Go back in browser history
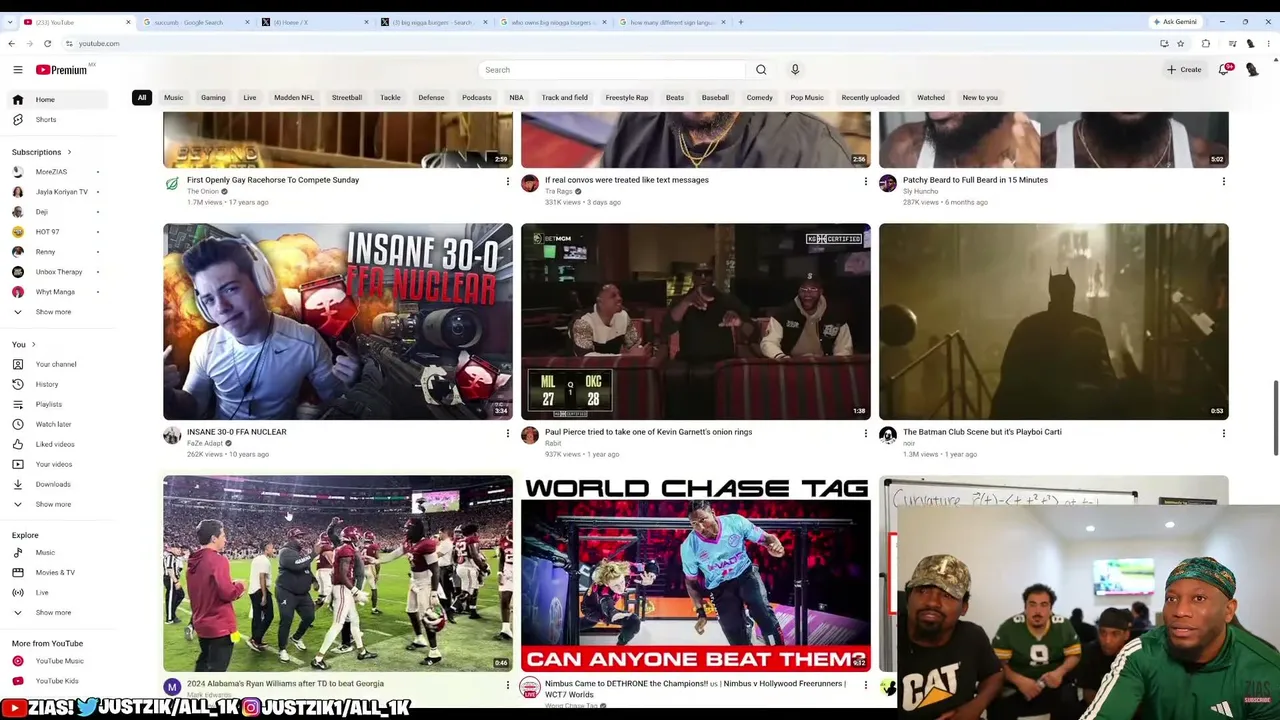The width and height of the screenshot is (1280, 720). pos(11,43)
